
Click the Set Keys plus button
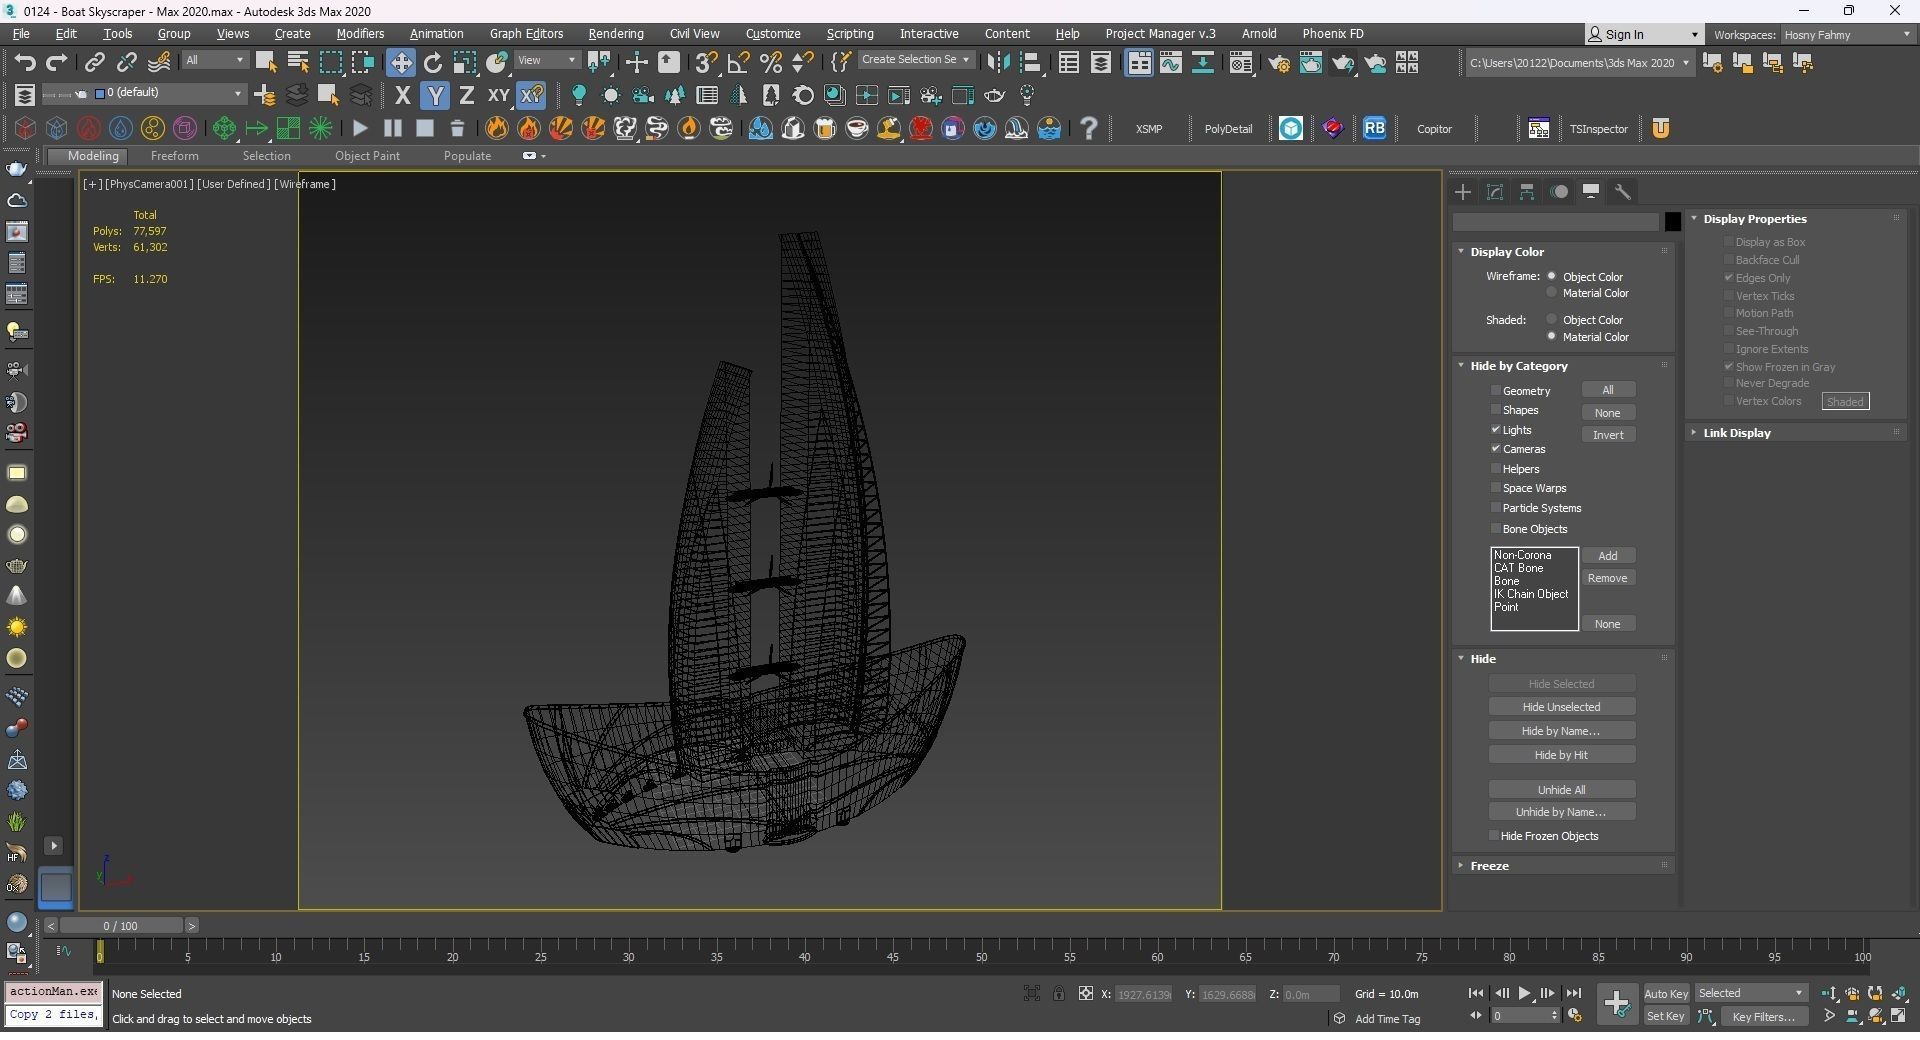[1616, 1004]
